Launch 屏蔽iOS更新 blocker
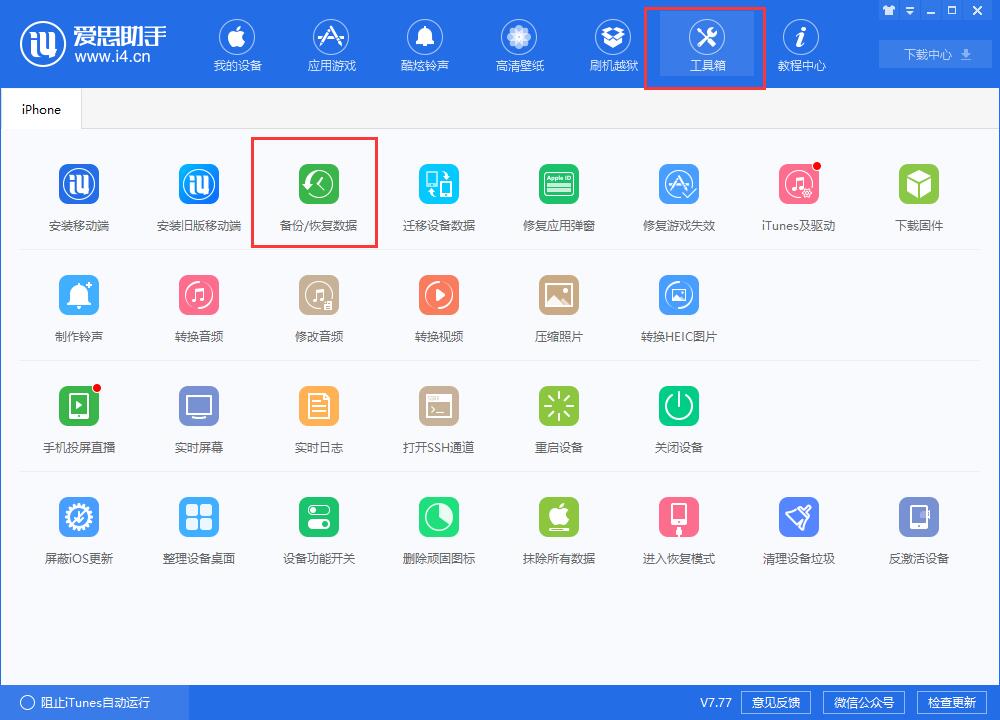The height and width of the screenshot is (720, 1000). [x=78, y=527]
